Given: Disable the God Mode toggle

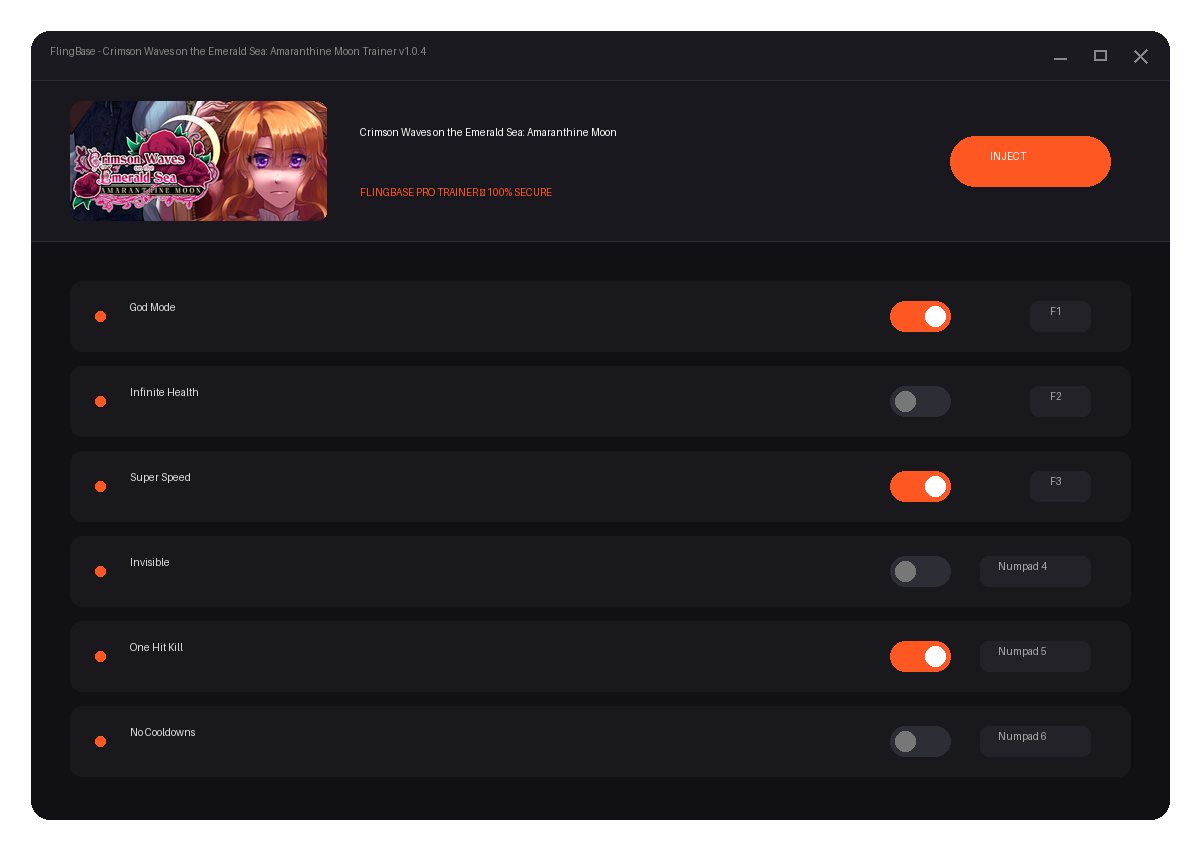Looking at the screenshot, I should (920, 316).
